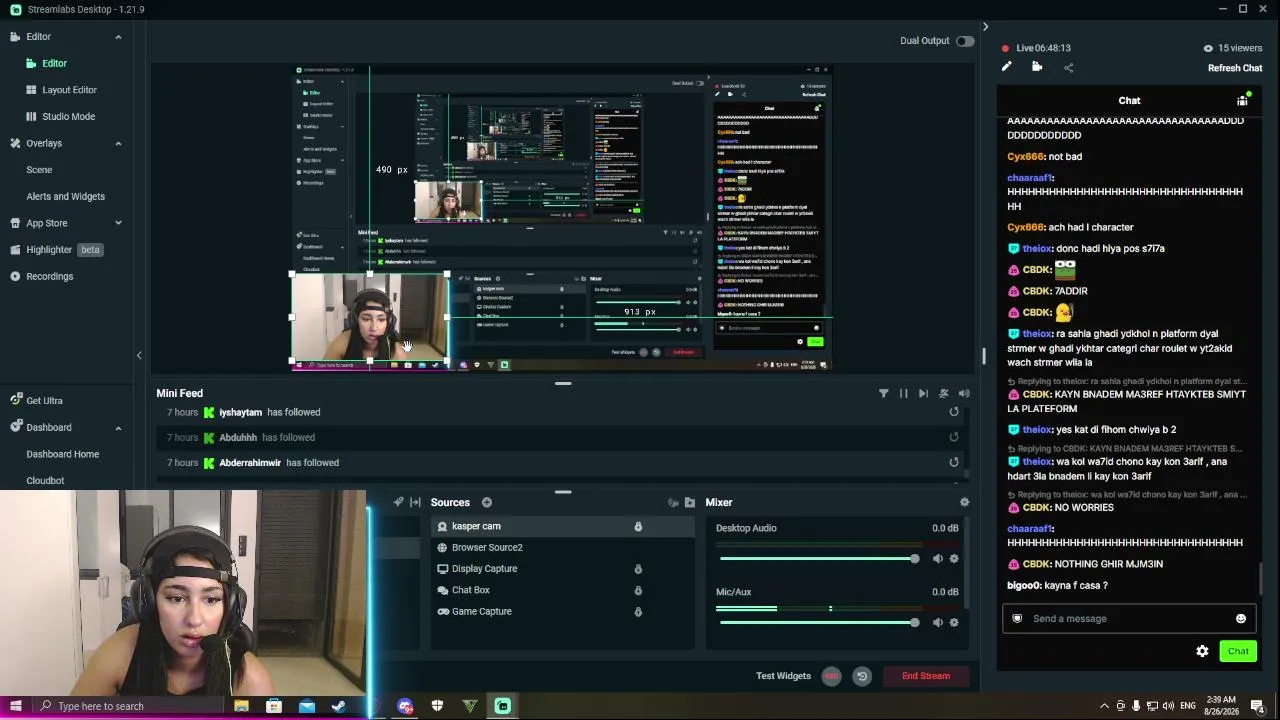
Task: Collapse the Editor sidebar section
Action: (x=118, y=37)
